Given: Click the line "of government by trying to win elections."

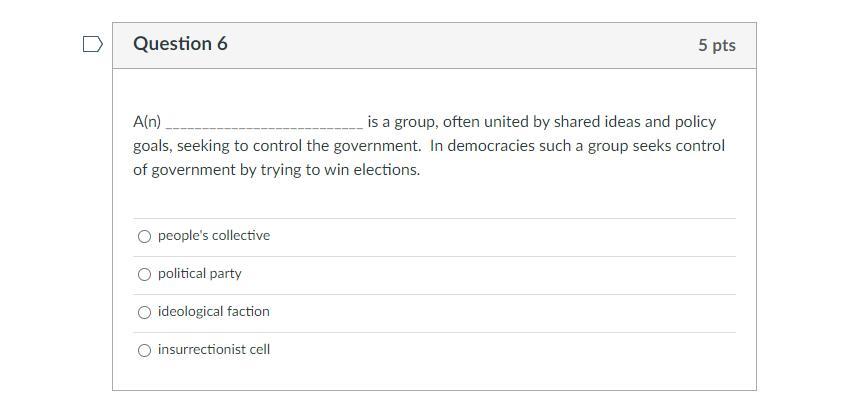Looking at the screenshot, I should [x=276, y=170].
